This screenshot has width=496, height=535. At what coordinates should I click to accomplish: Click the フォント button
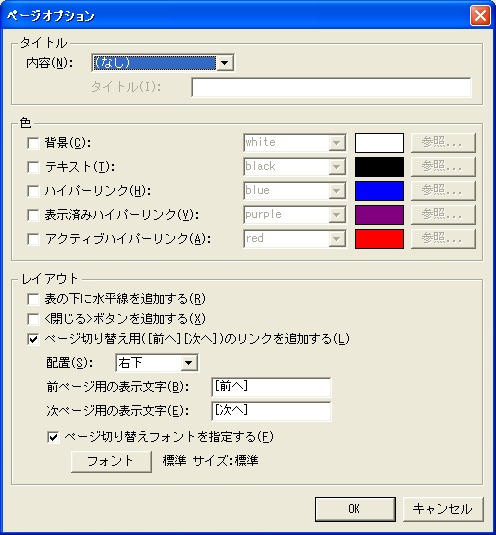click(111, 462)
